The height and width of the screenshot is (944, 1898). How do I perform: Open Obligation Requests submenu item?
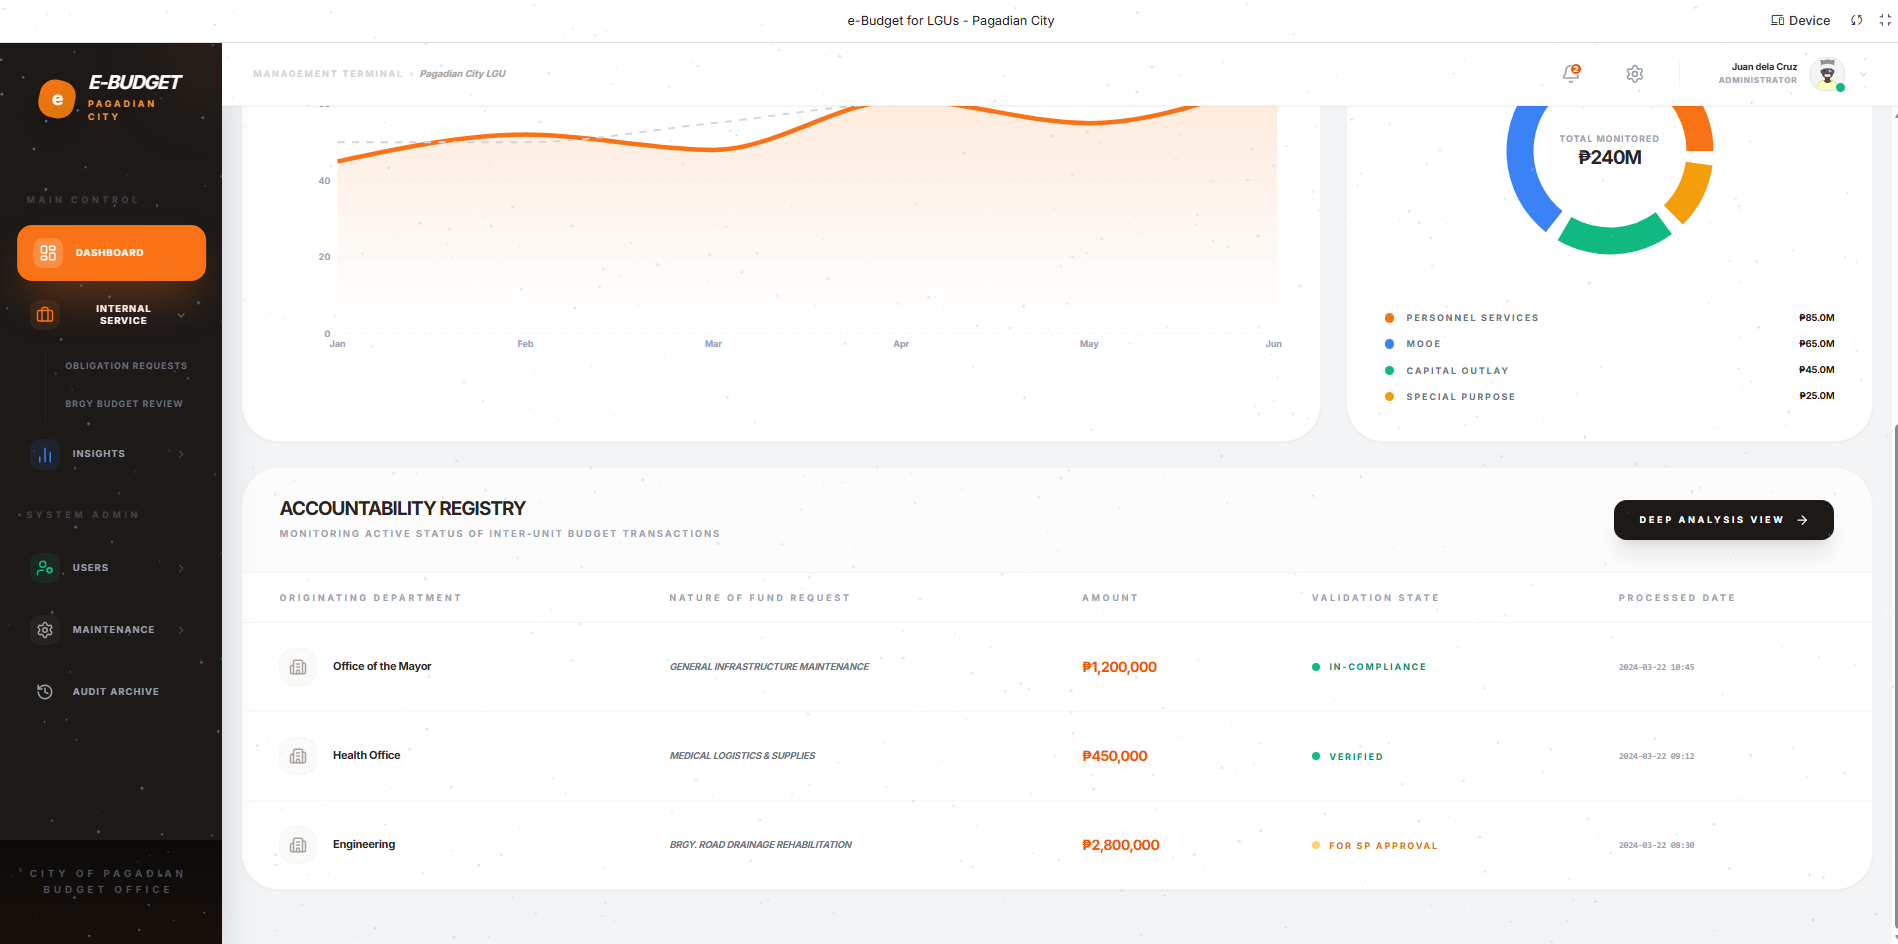126,366
